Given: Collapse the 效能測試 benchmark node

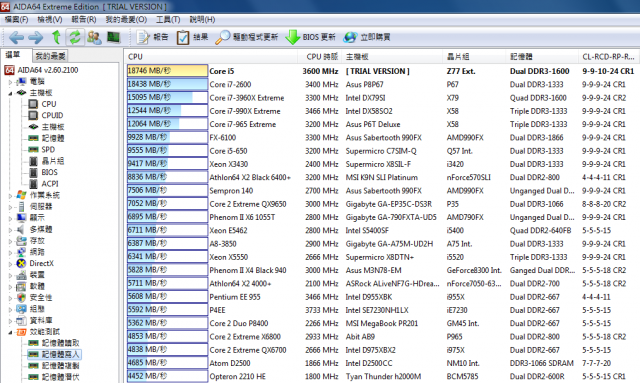Looking at the screenshot, I should (x=11, y=332).
